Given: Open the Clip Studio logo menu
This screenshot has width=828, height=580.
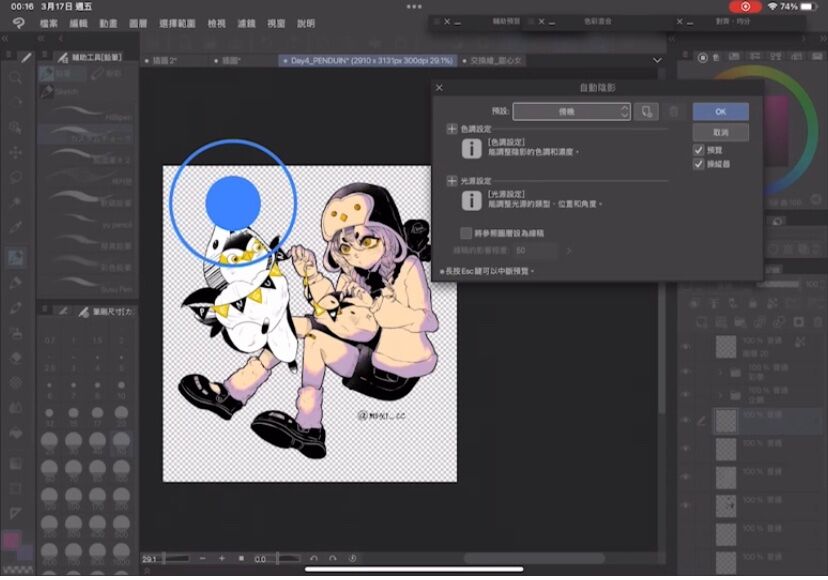Looking at the screenshot, I should click(x=18, y=23).
